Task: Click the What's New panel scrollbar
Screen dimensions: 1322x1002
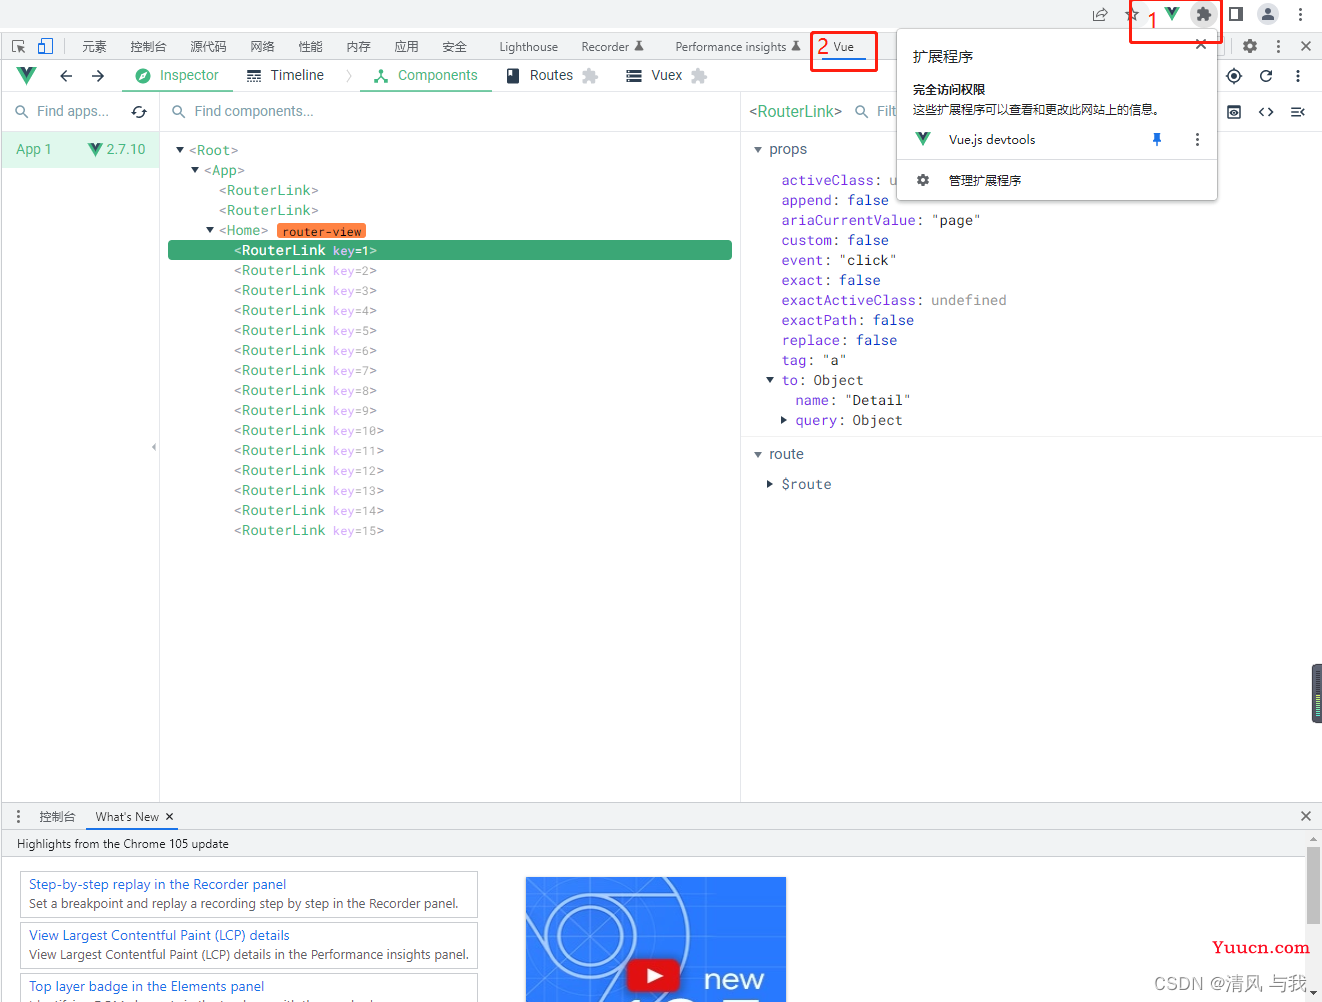Action: [x=1313, y=886]
